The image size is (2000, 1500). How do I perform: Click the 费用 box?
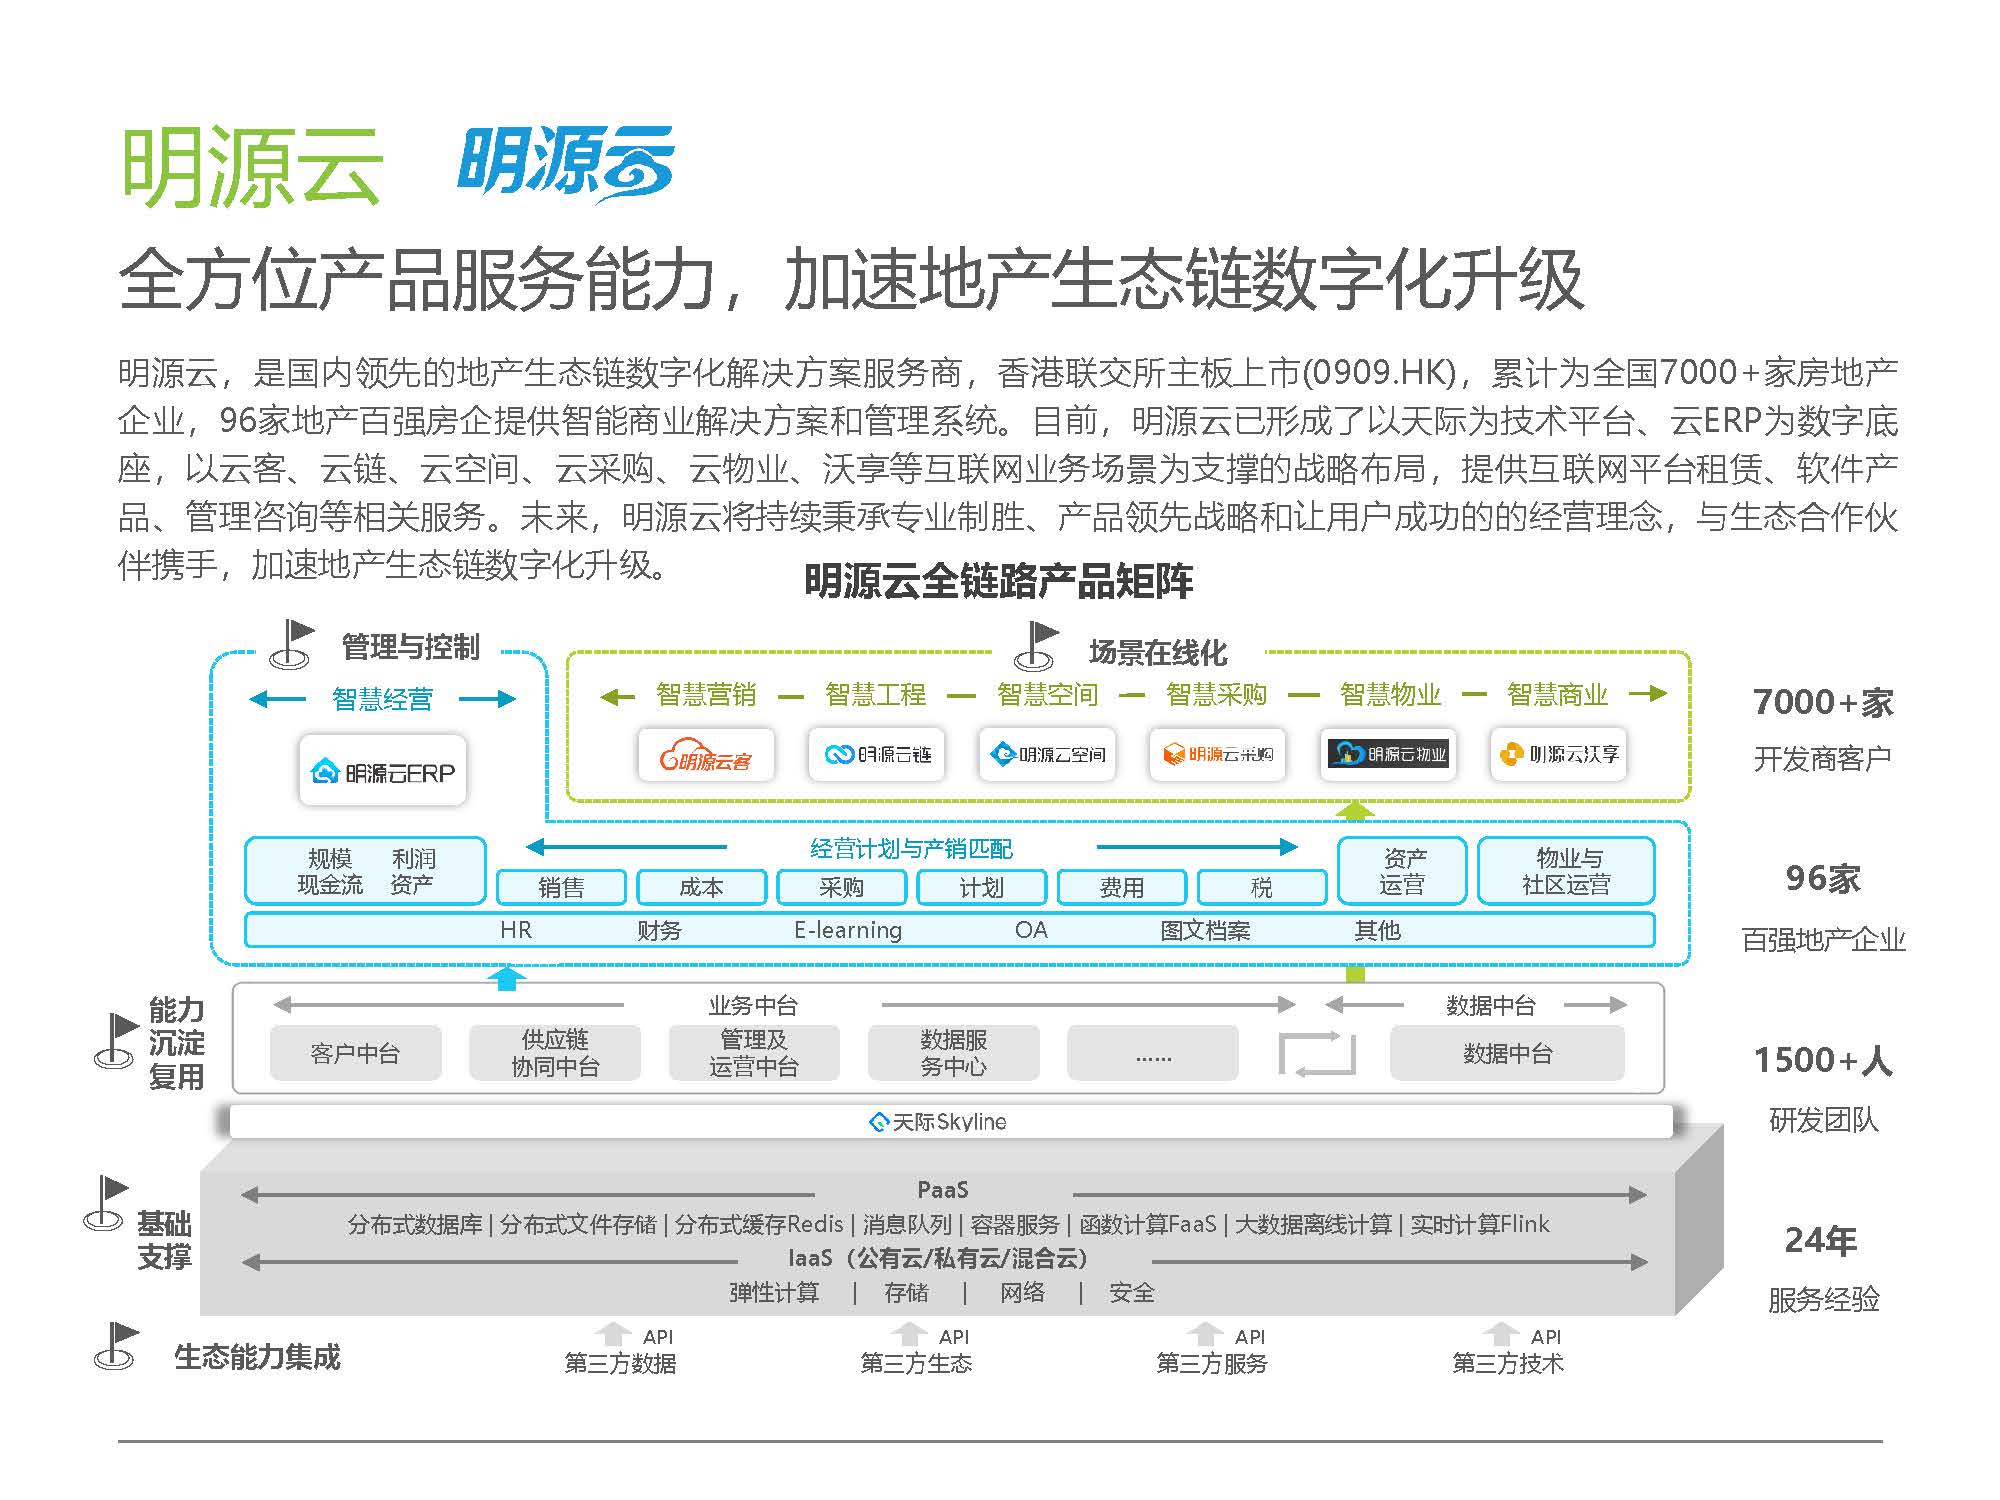tap(1121, 887)
